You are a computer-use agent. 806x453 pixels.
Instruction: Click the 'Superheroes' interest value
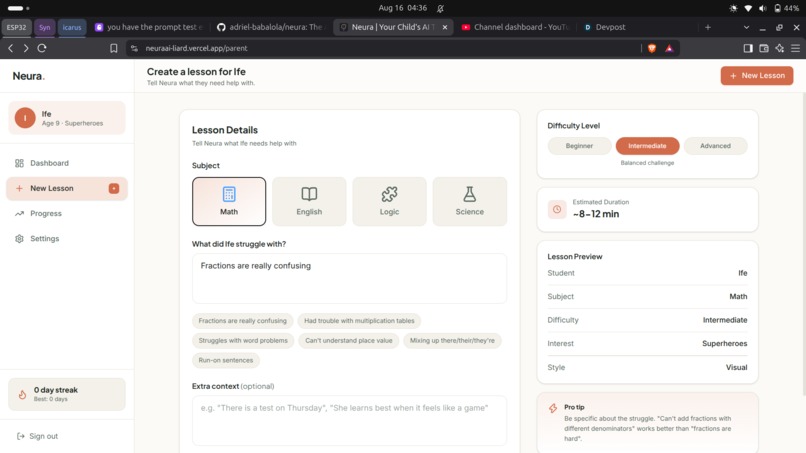pyautogui.click(x=725, y=343)
